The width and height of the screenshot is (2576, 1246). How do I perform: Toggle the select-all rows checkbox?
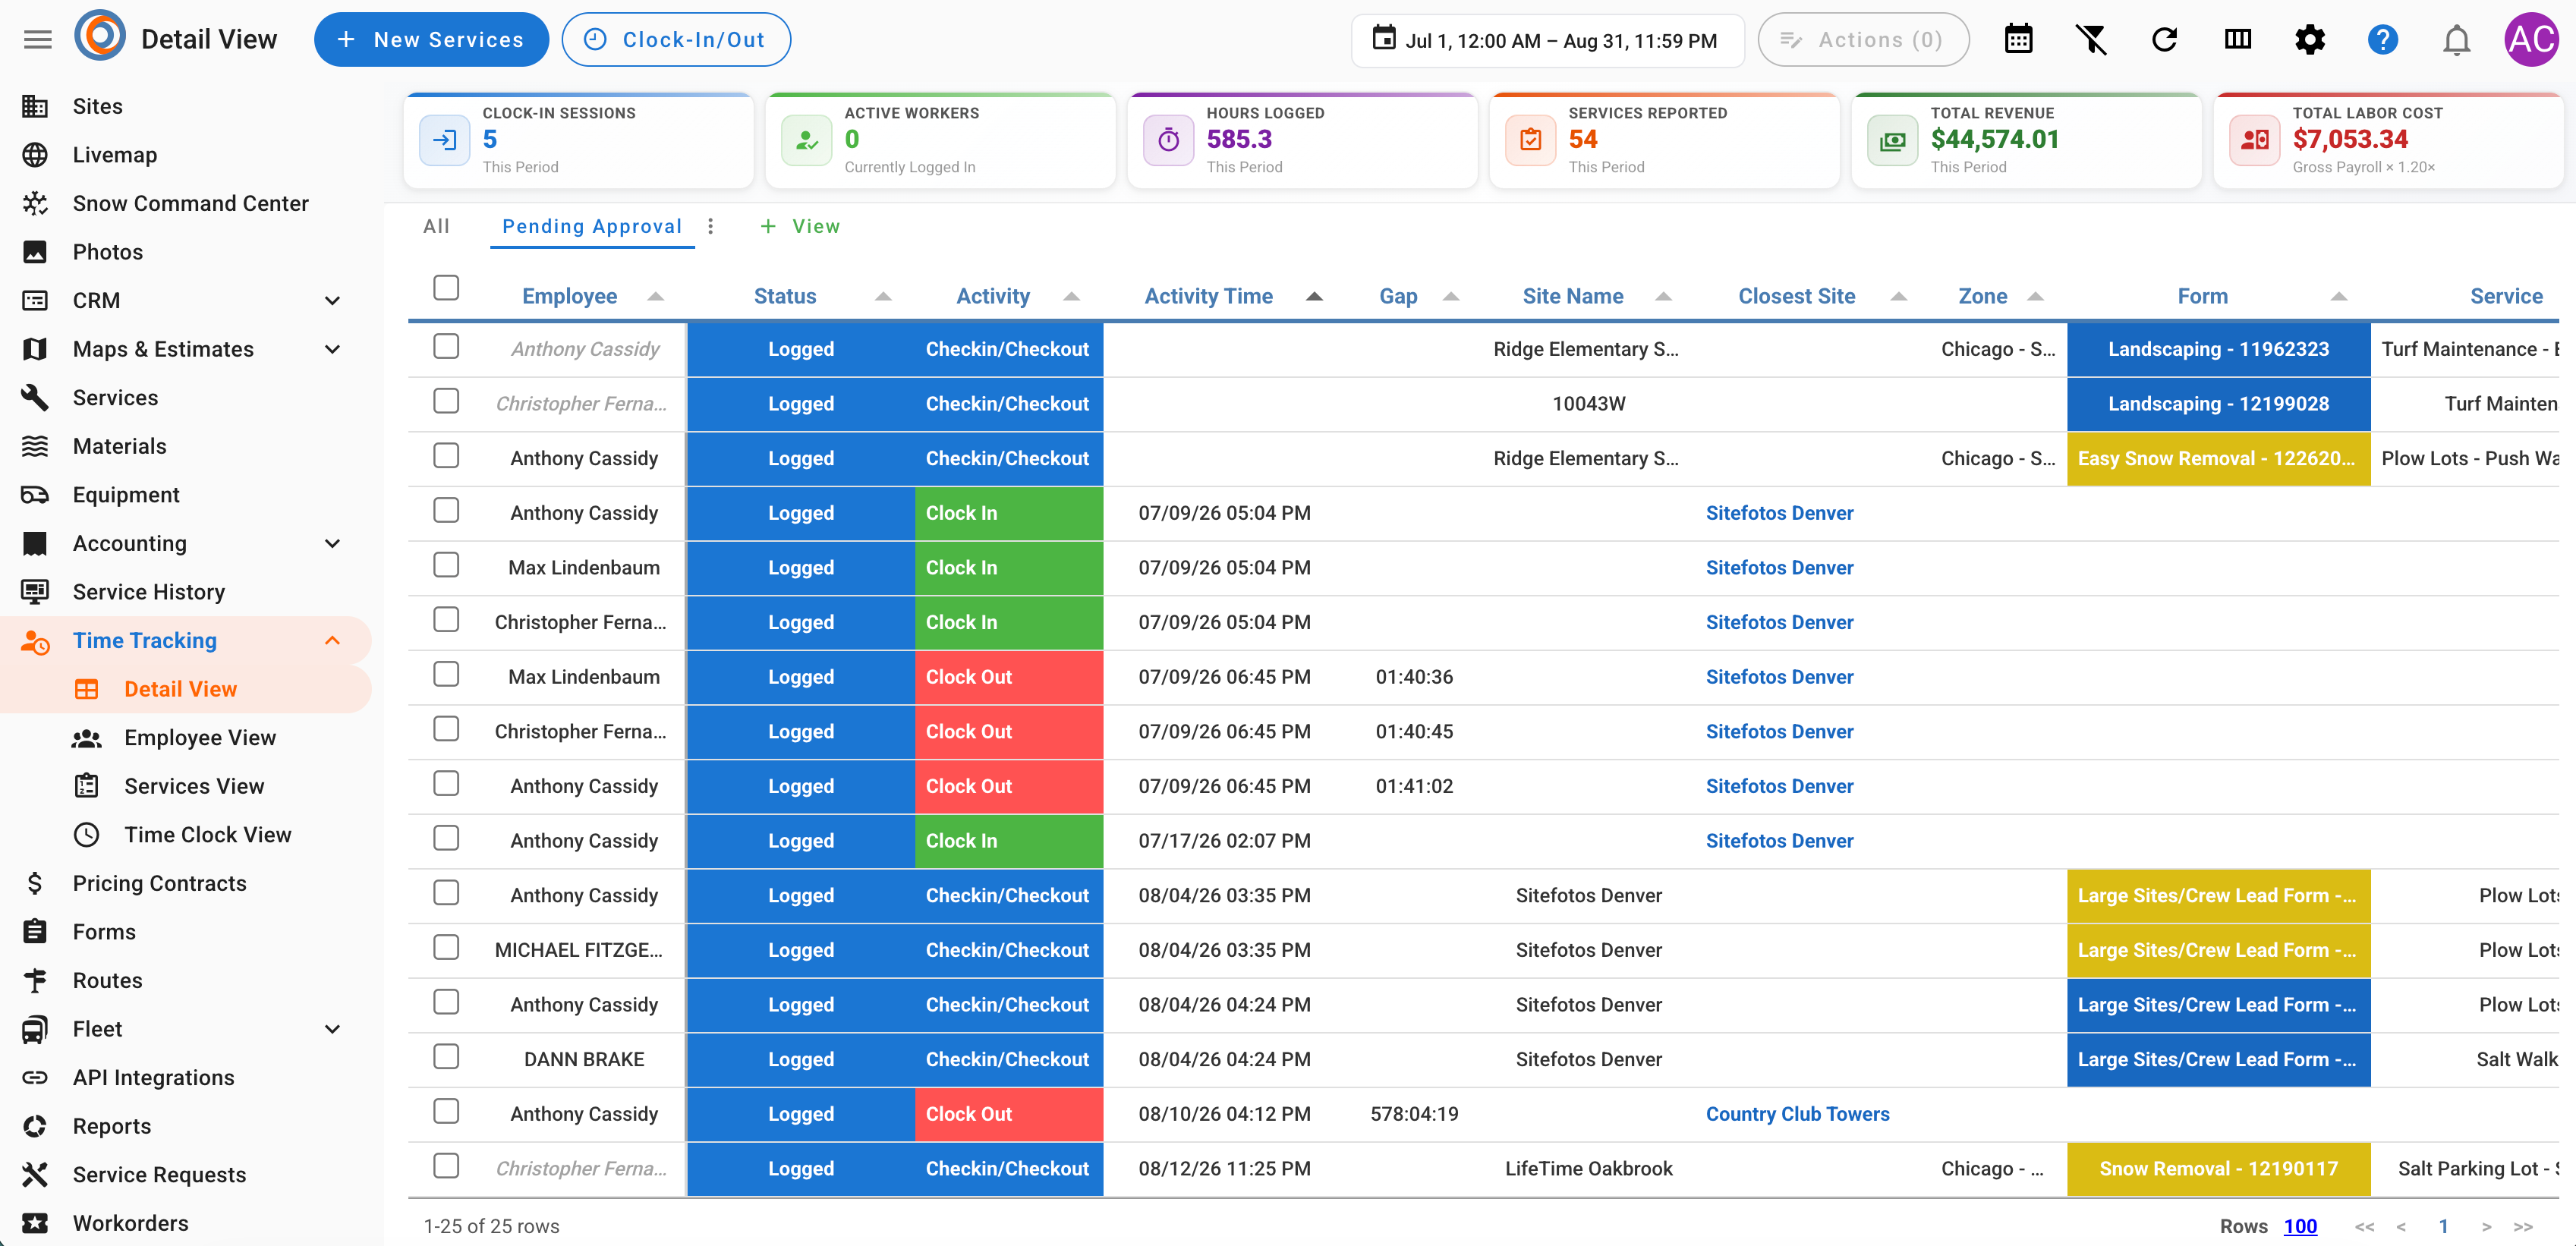[x=446, y=288]
